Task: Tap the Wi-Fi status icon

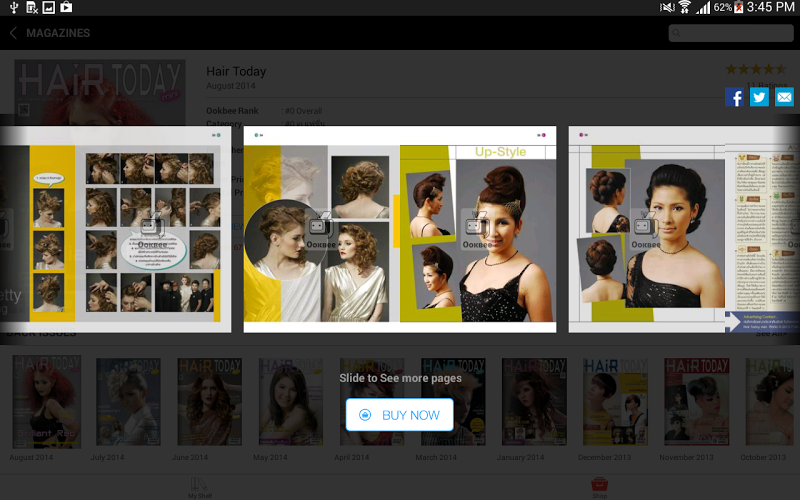Action: (685, 7)
